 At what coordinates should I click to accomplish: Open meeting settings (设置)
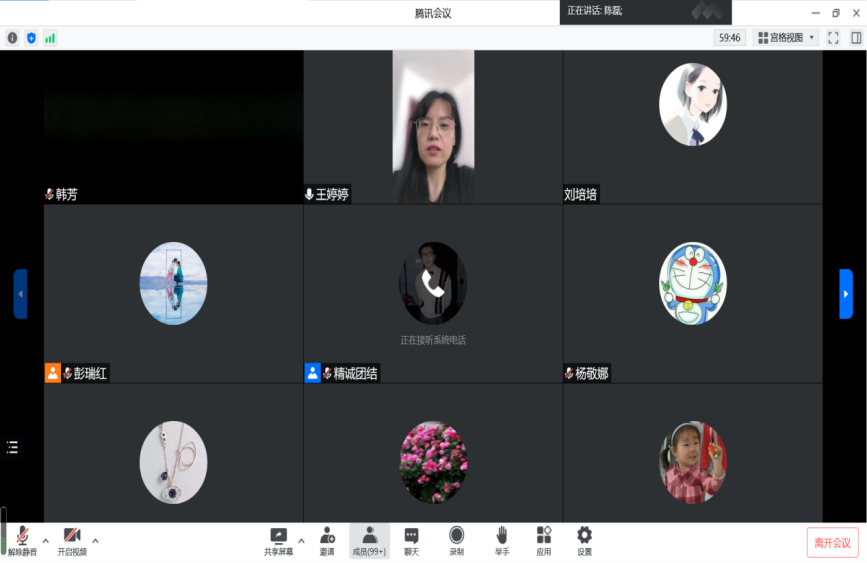pyautogui.click(x=584, y=540)
